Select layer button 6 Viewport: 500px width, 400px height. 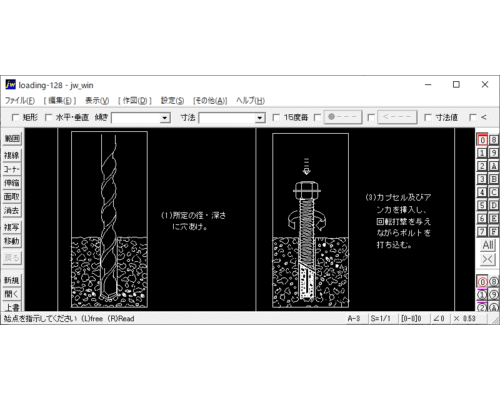[x=482, y=218]
